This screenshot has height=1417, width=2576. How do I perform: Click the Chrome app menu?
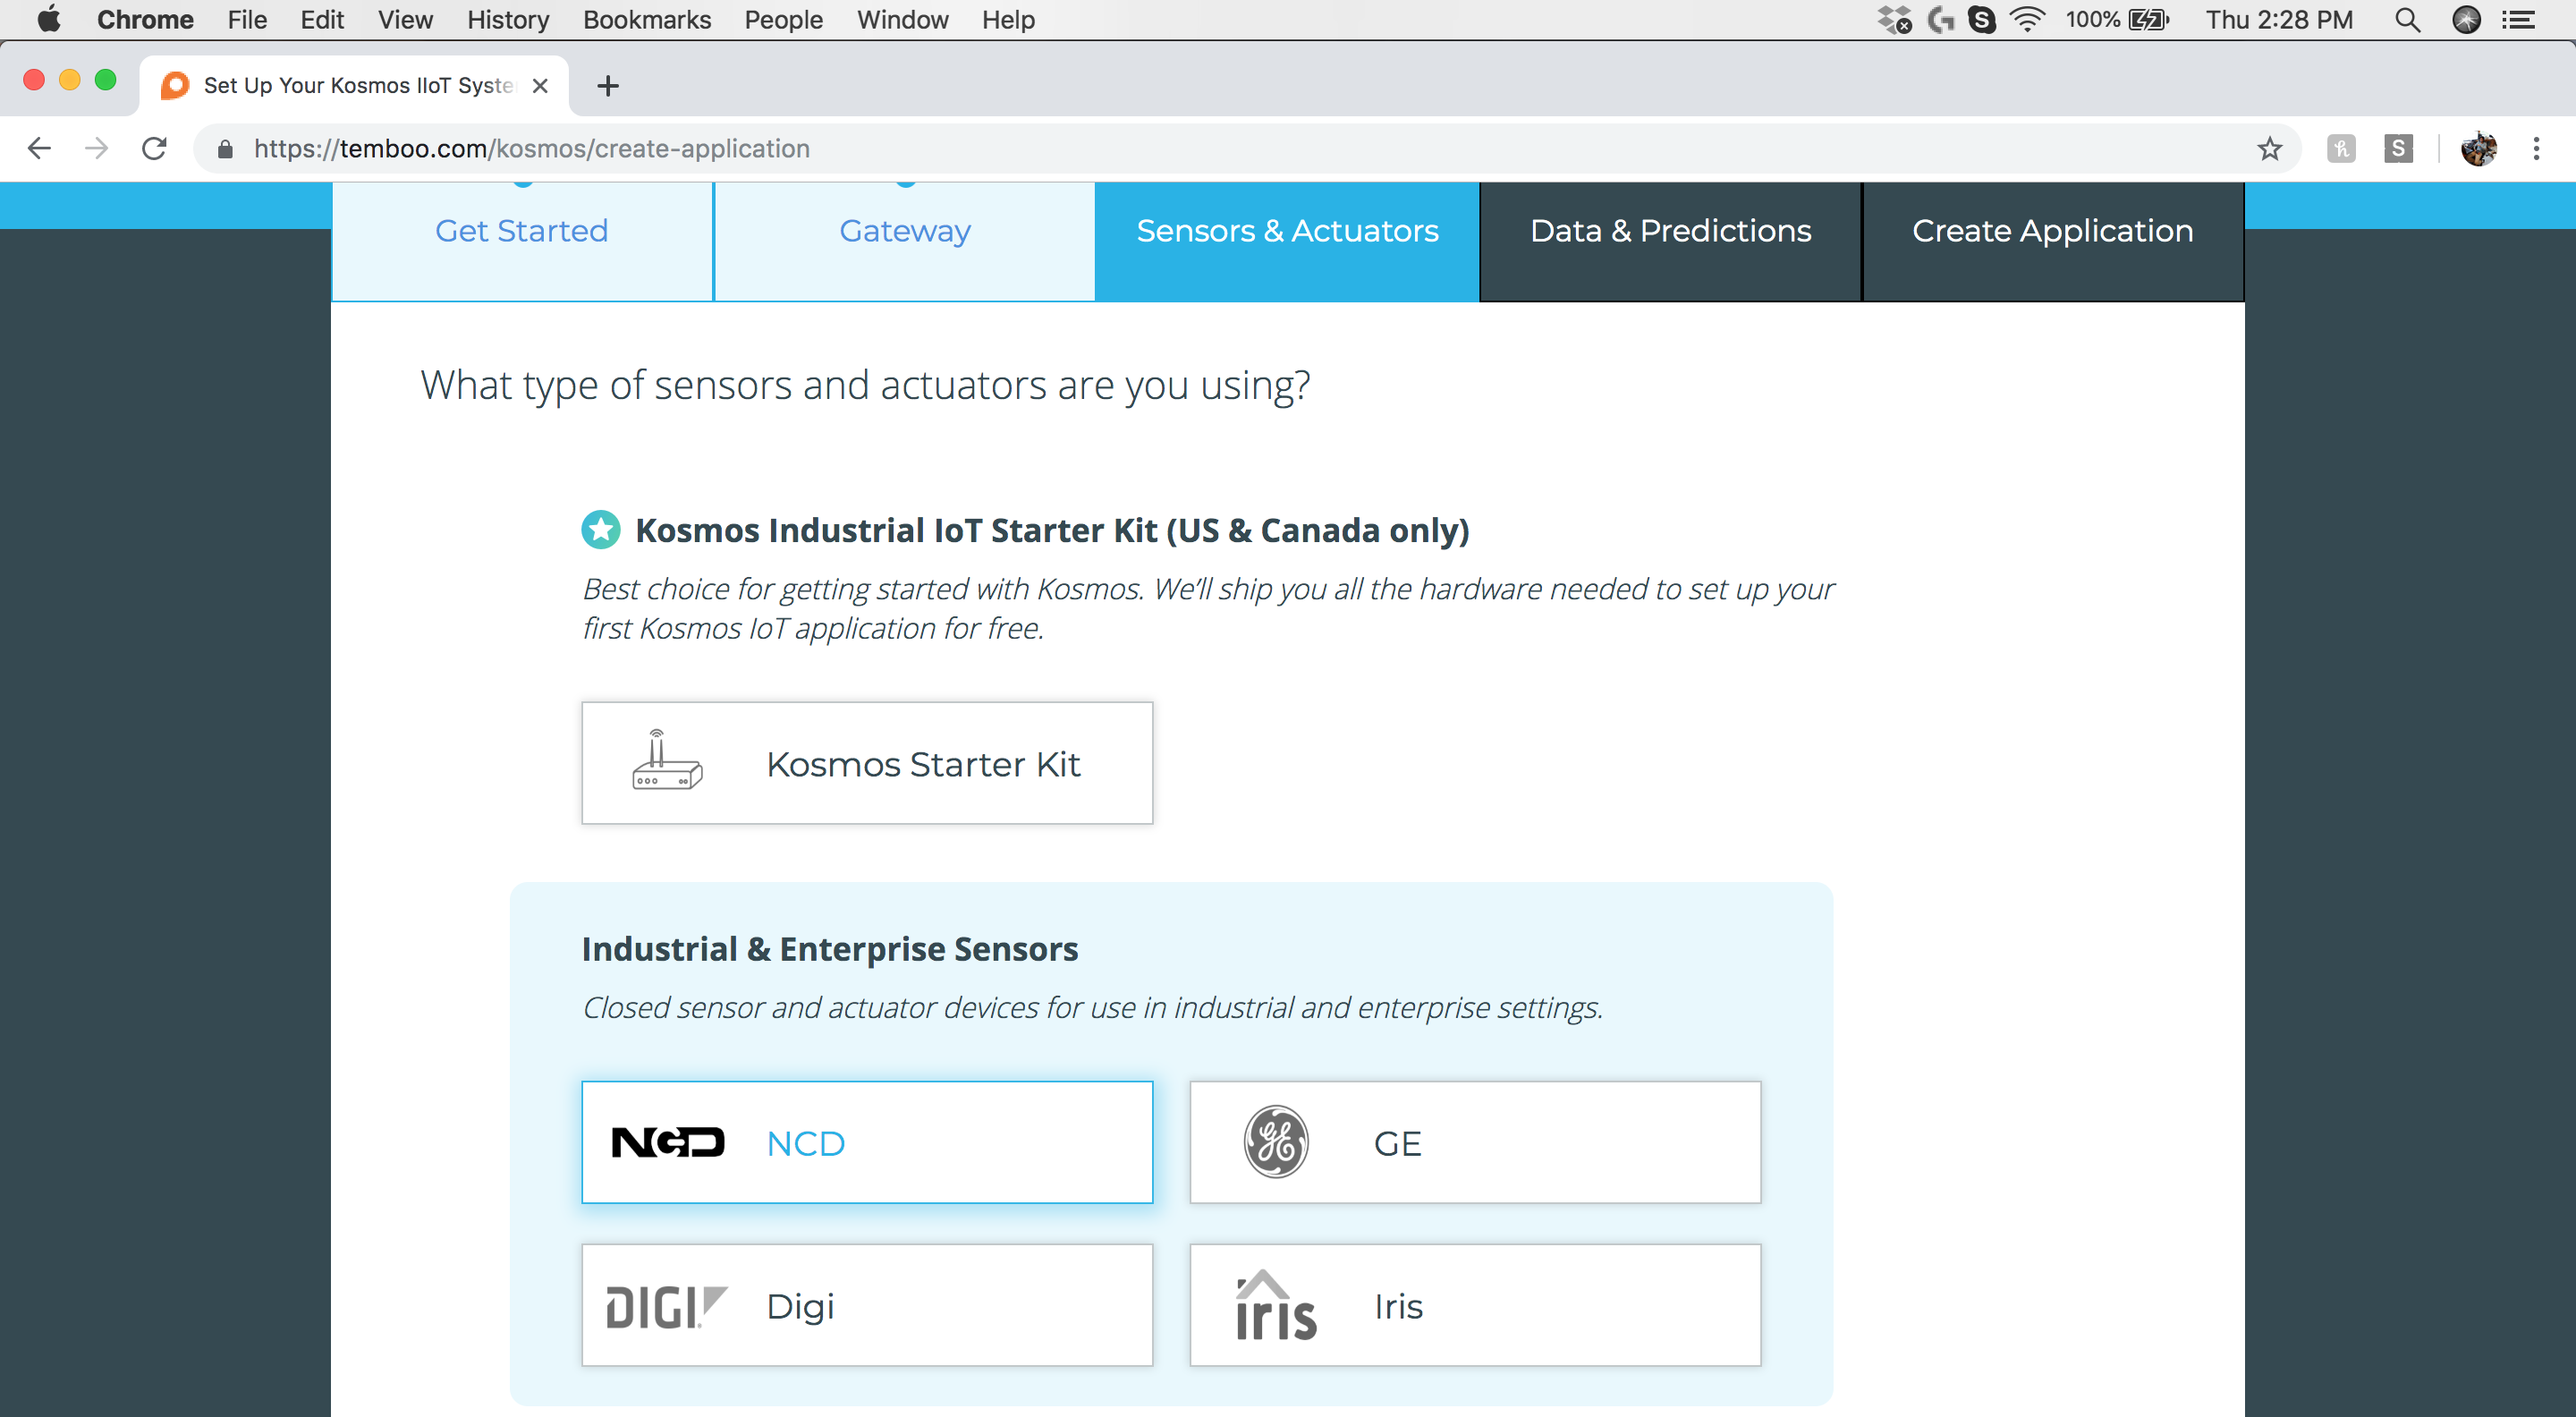click(145, 19)
